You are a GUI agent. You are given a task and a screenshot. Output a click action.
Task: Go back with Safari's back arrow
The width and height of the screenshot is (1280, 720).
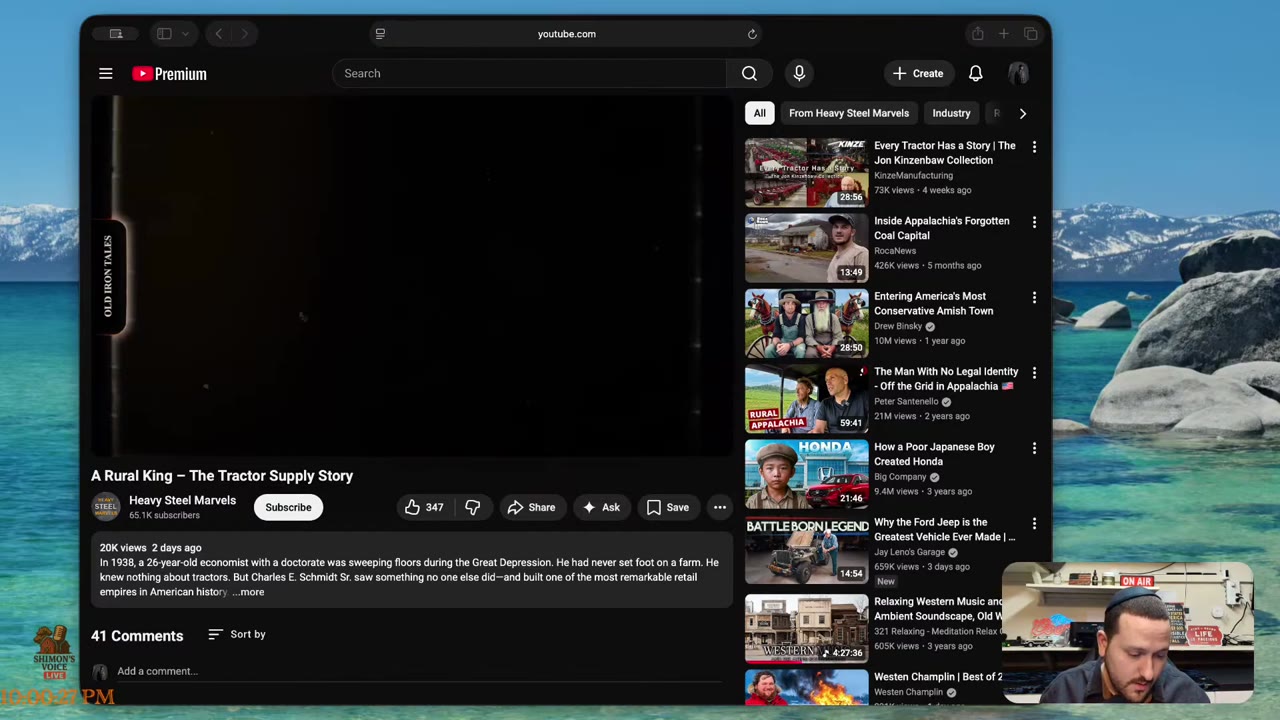coord(219,34)
